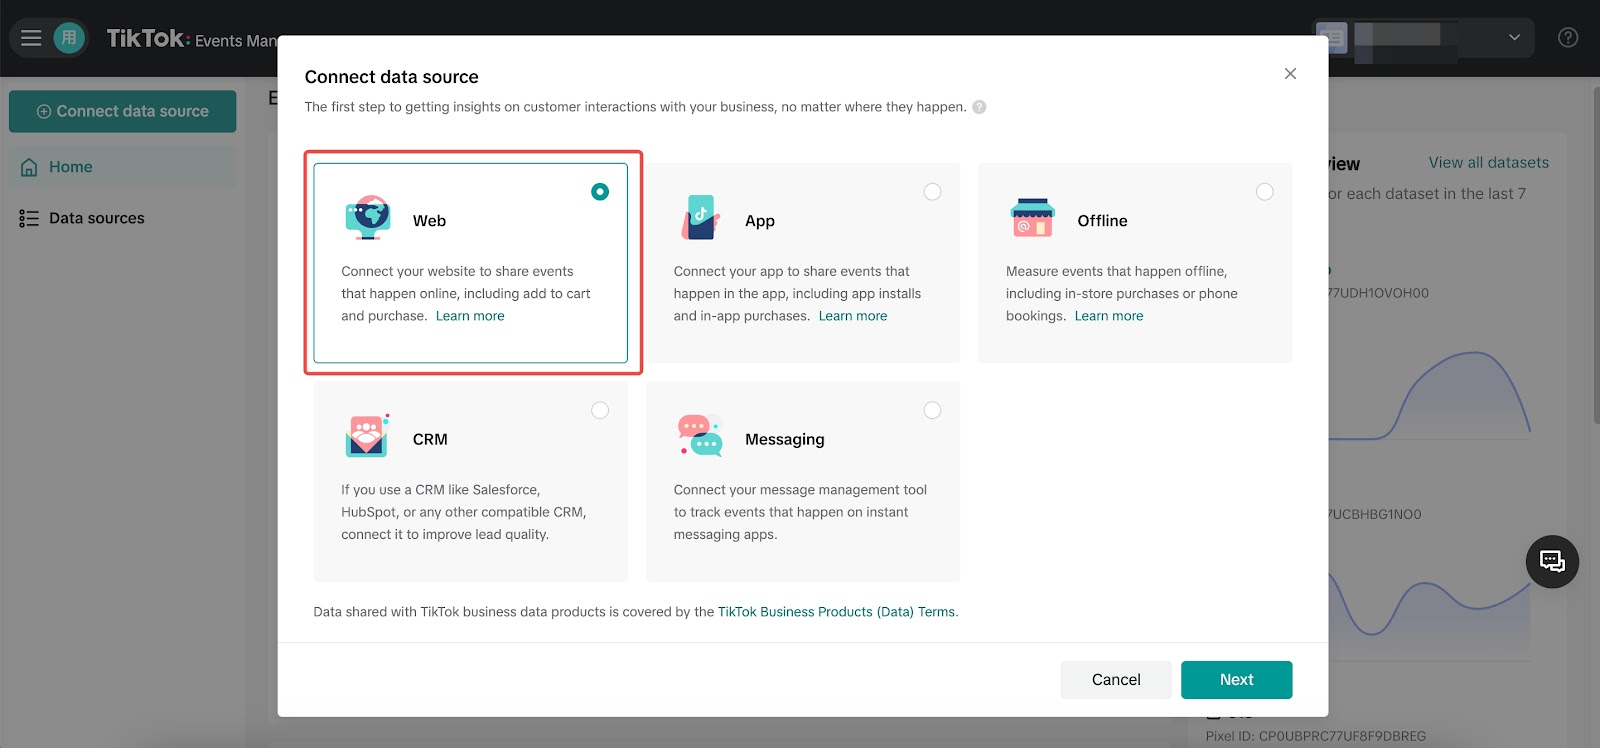Click the Messaging card title text
Screen dimensions: 1600x748
tap(785, 439)
